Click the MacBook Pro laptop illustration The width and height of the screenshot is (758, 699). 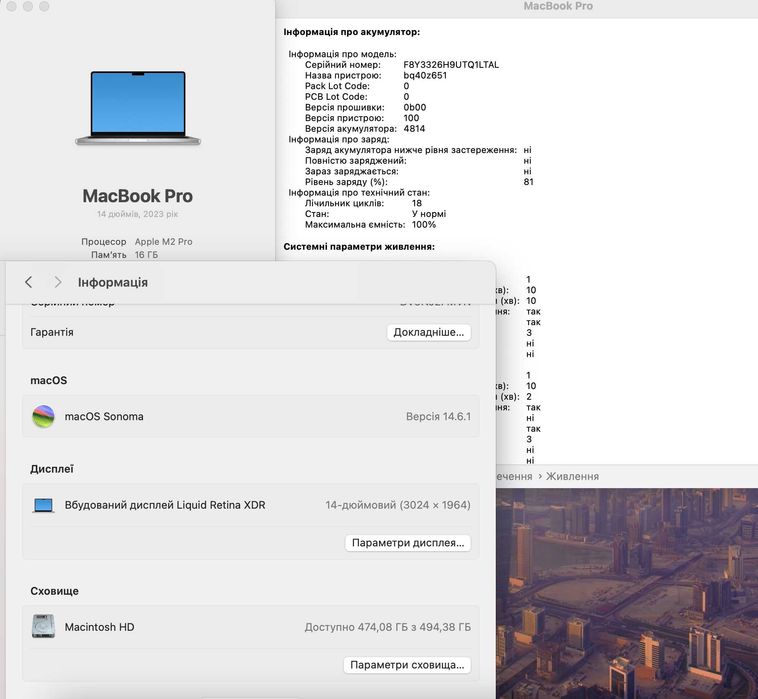[138, 108]
